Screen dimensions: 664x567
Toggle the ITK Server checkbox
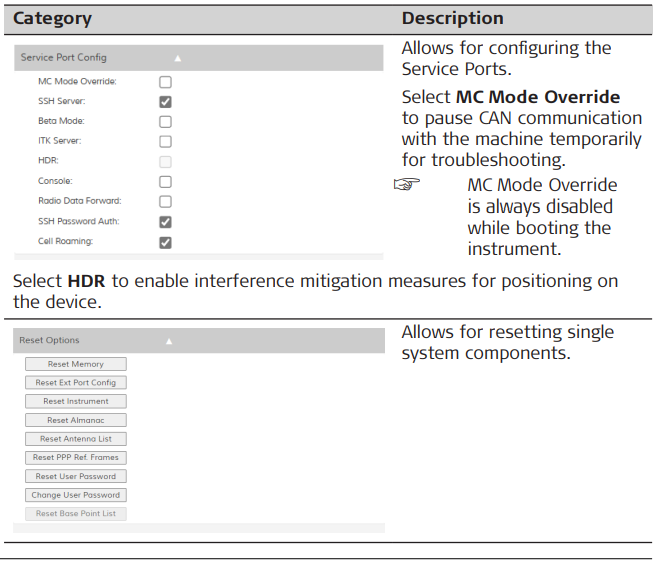click(x=165, y=142)
